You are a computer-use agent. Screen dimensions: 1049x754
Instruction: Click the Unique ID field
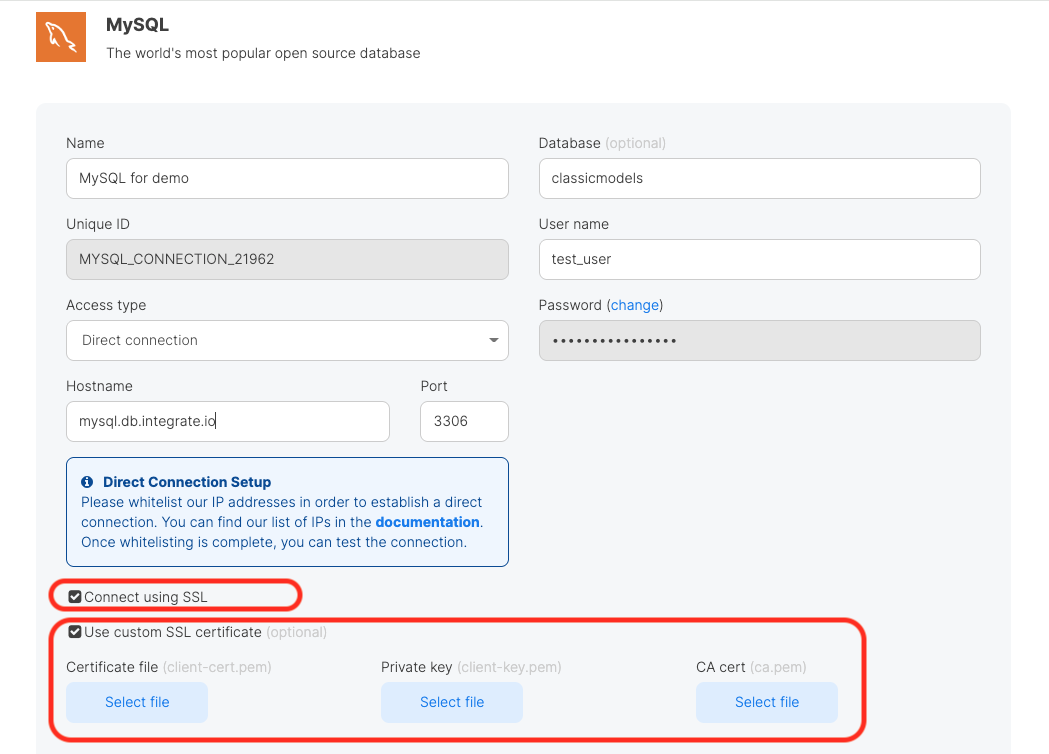coord(287,259)
